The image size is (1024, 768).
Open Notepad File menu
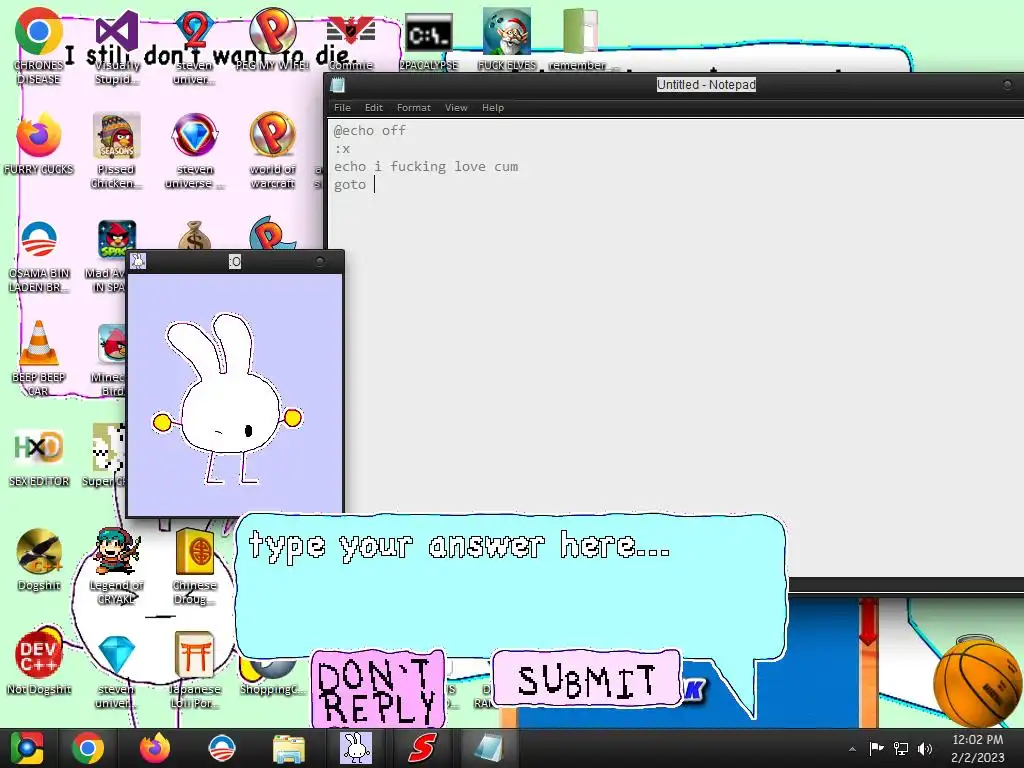(x=342, y=108)
